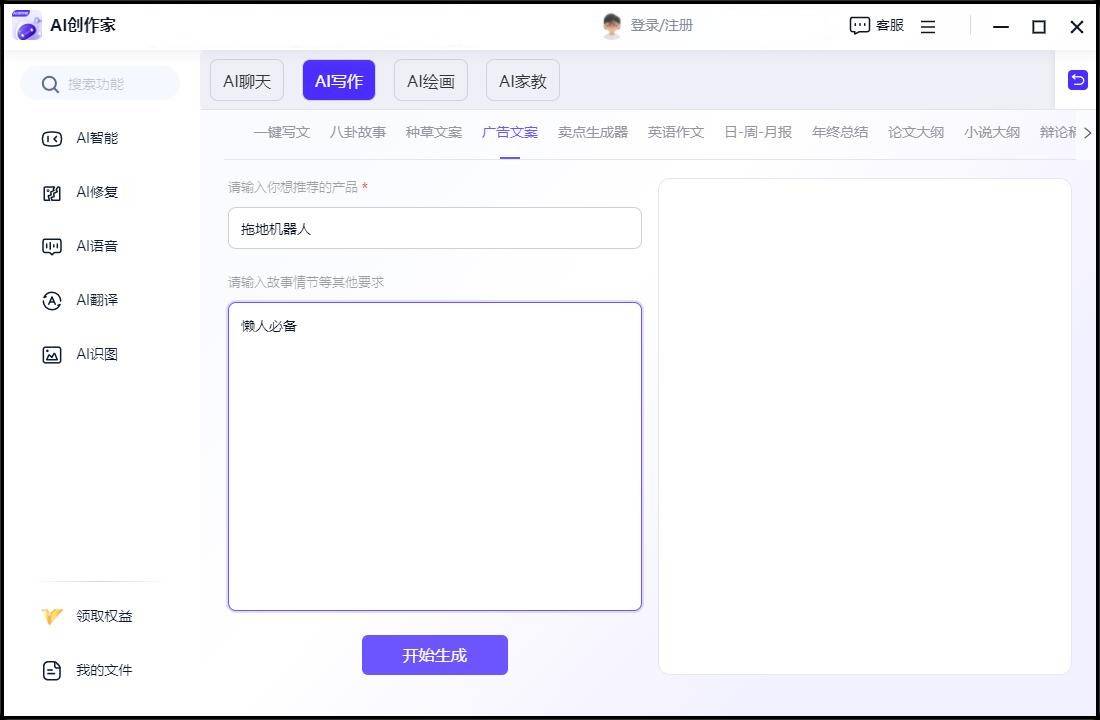
Task: Click the AI翻译 translation icon
Action: click(52, 301)
